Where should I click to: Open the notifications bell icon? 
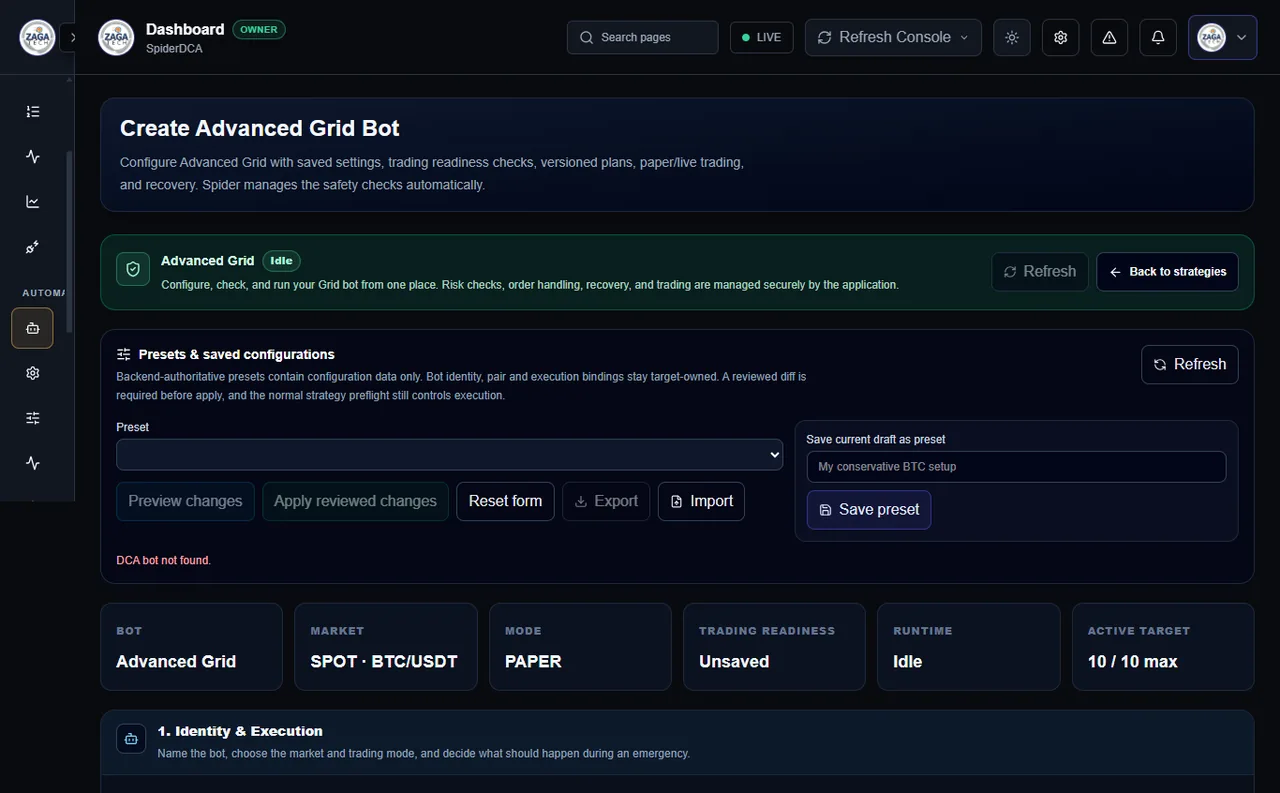pos(1158,37)
